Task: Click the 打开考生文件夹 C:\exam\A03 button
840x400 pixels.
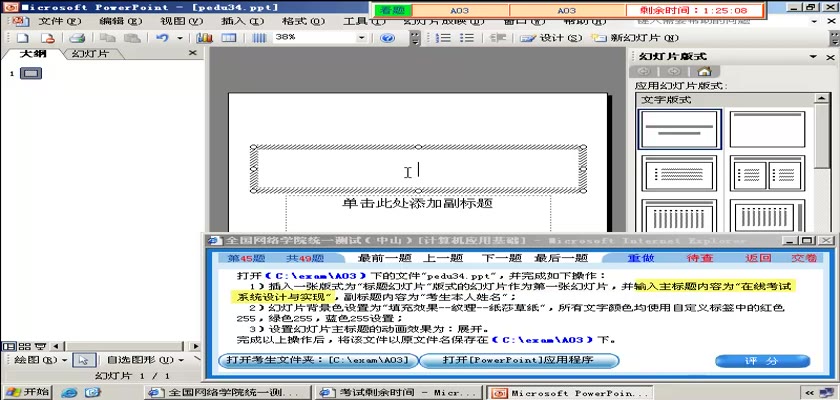Action: pos(318,360)
